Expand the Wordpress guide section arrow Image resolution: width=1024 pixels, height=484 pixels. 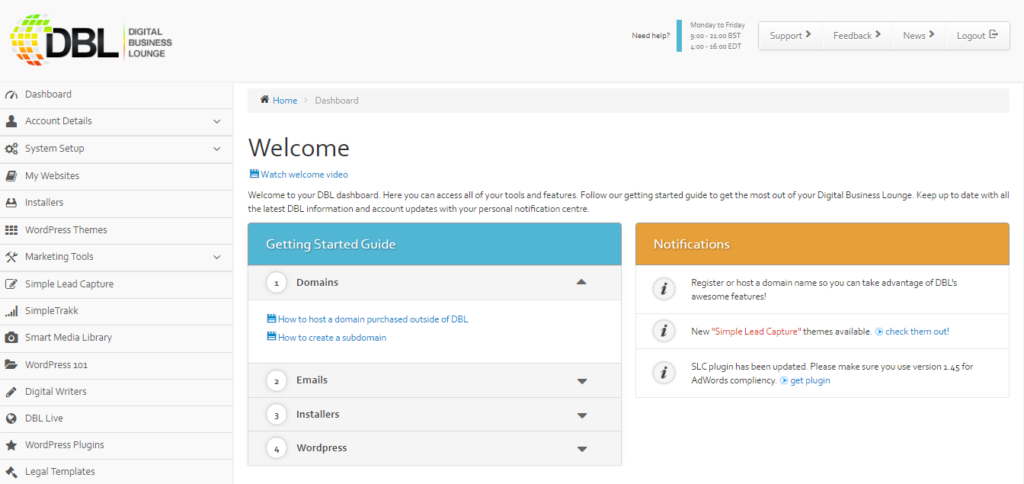[582, 449]
